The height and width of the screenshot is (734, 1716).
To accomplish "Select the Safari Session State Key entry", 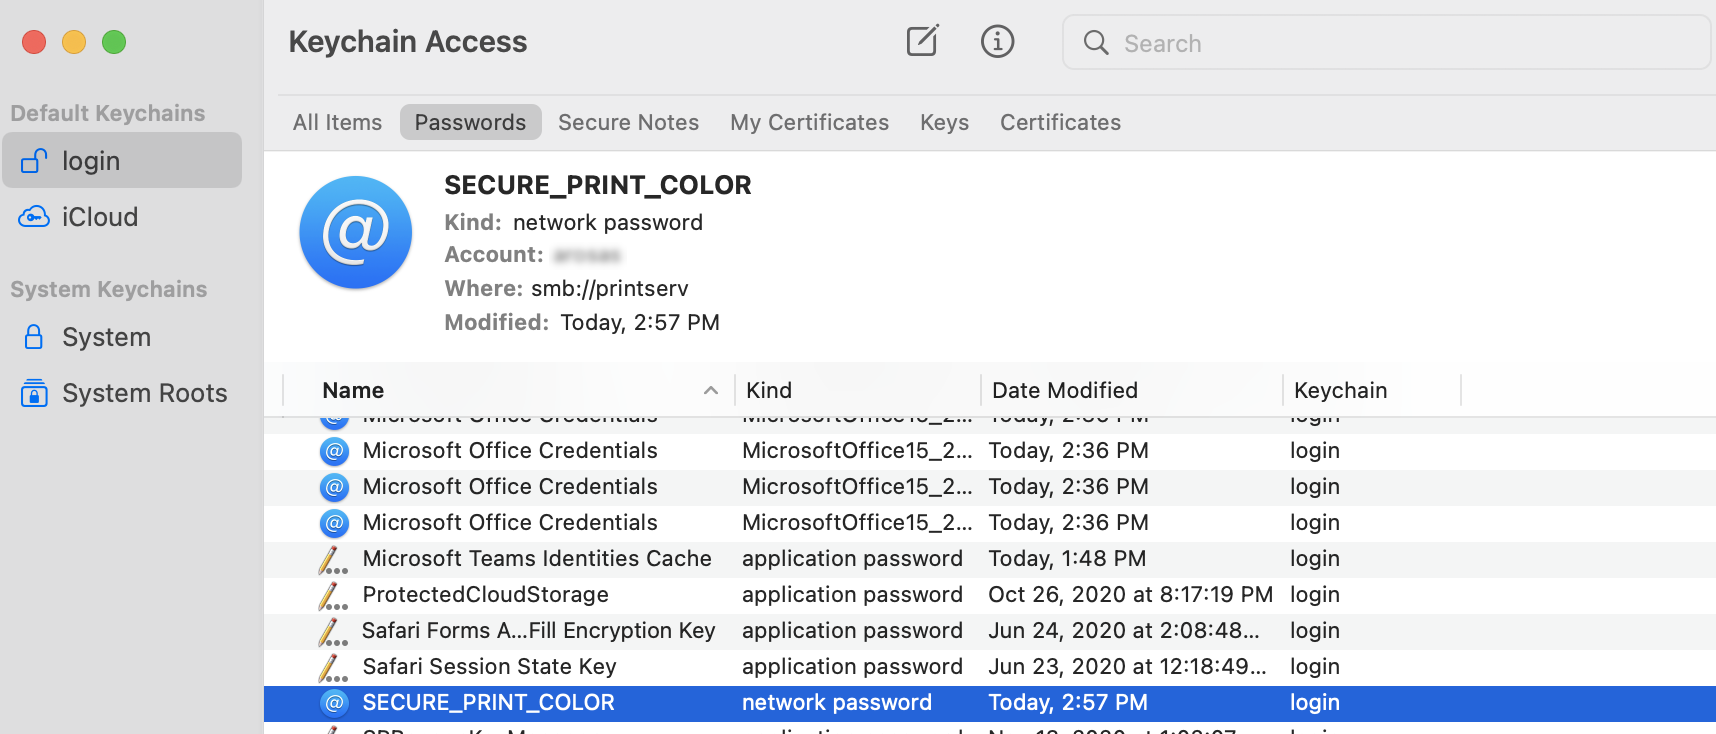I will (x=990, y=667).
